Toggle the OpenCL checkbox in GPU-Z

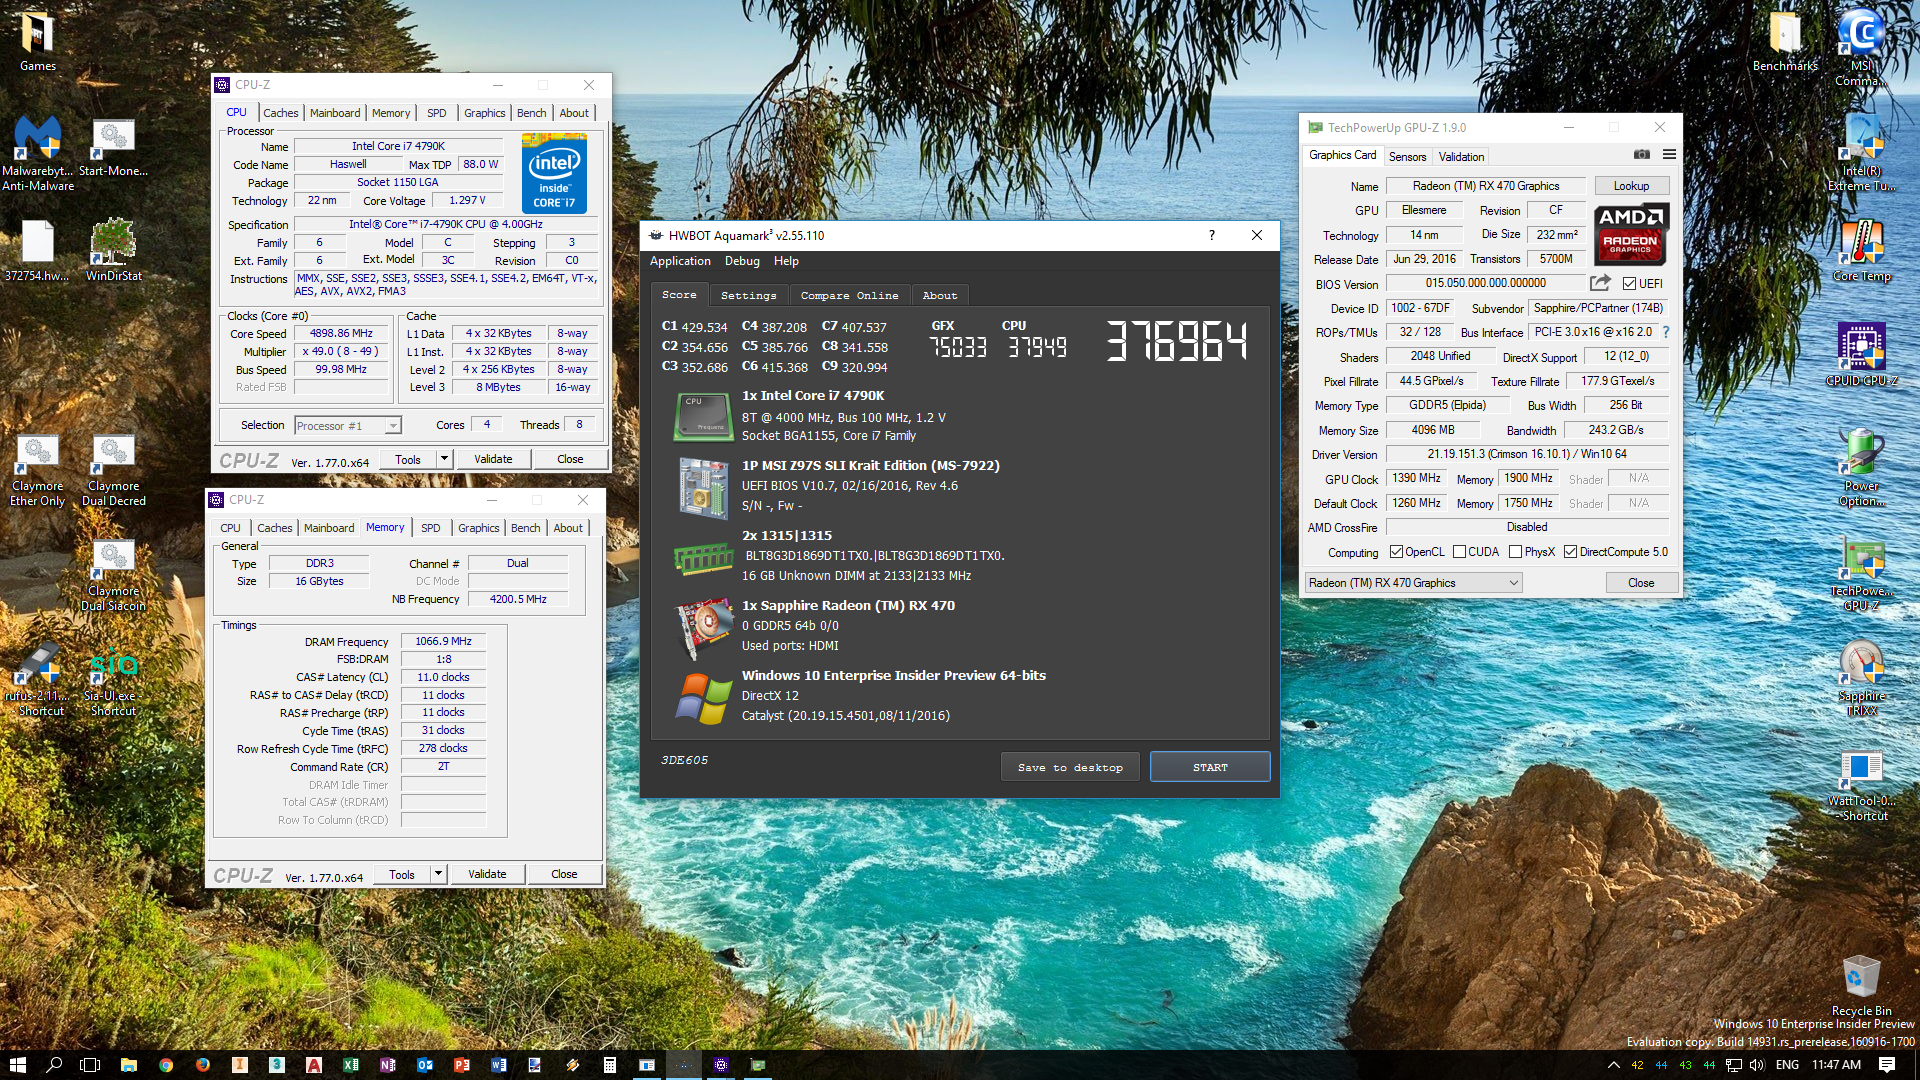[1396, 552]
